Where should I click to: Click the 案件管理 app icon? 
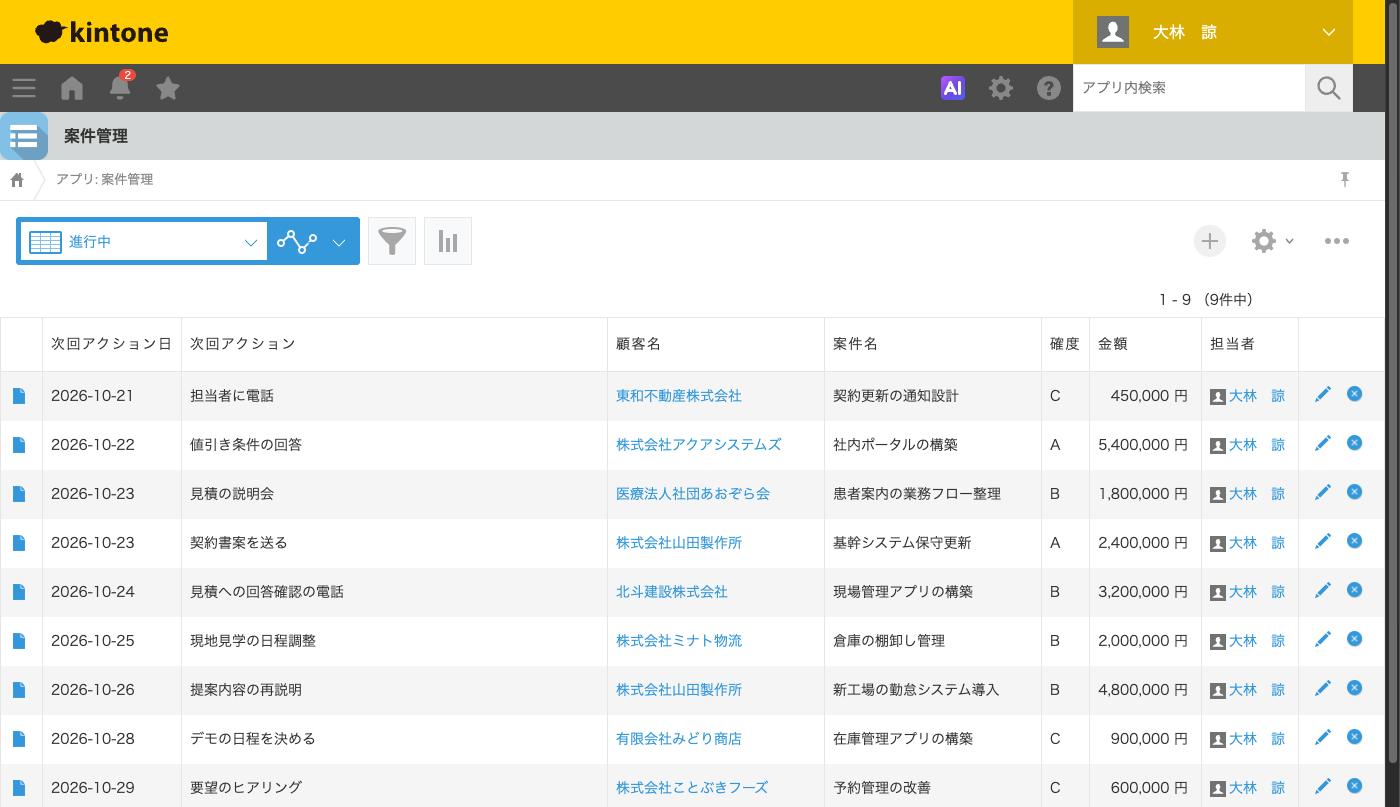pos(24,136)
